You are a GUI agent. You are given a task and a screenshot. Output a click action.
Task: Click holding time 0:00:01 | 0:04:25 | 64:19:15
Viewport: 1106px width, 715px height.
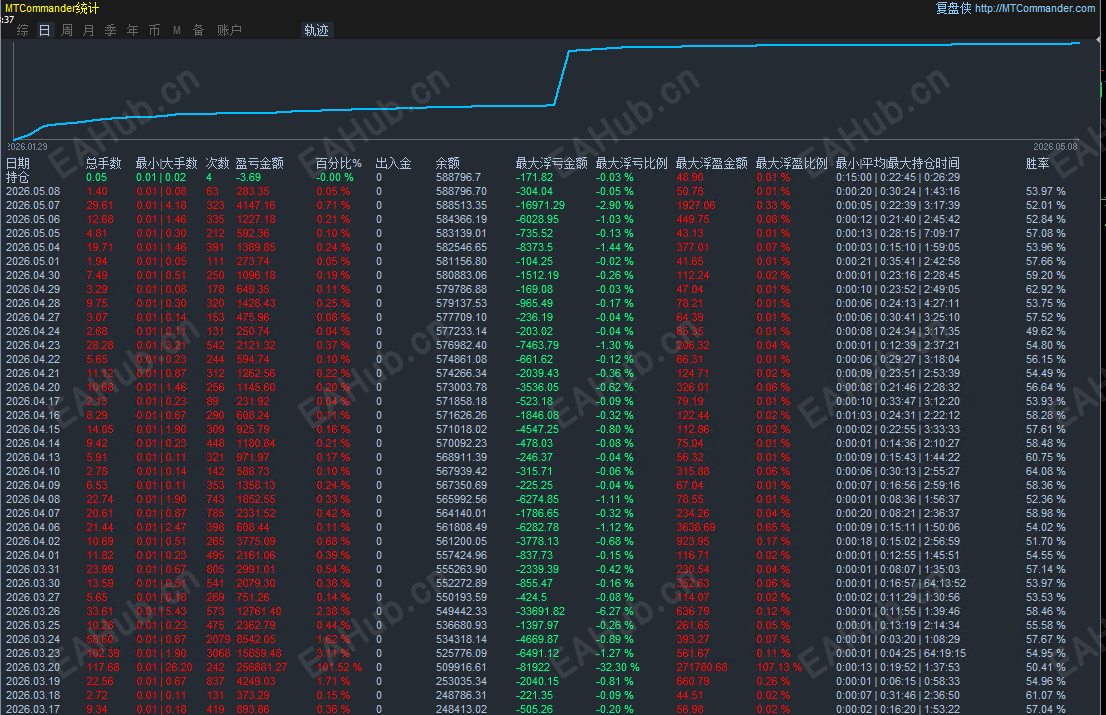(x=901, y=654)
